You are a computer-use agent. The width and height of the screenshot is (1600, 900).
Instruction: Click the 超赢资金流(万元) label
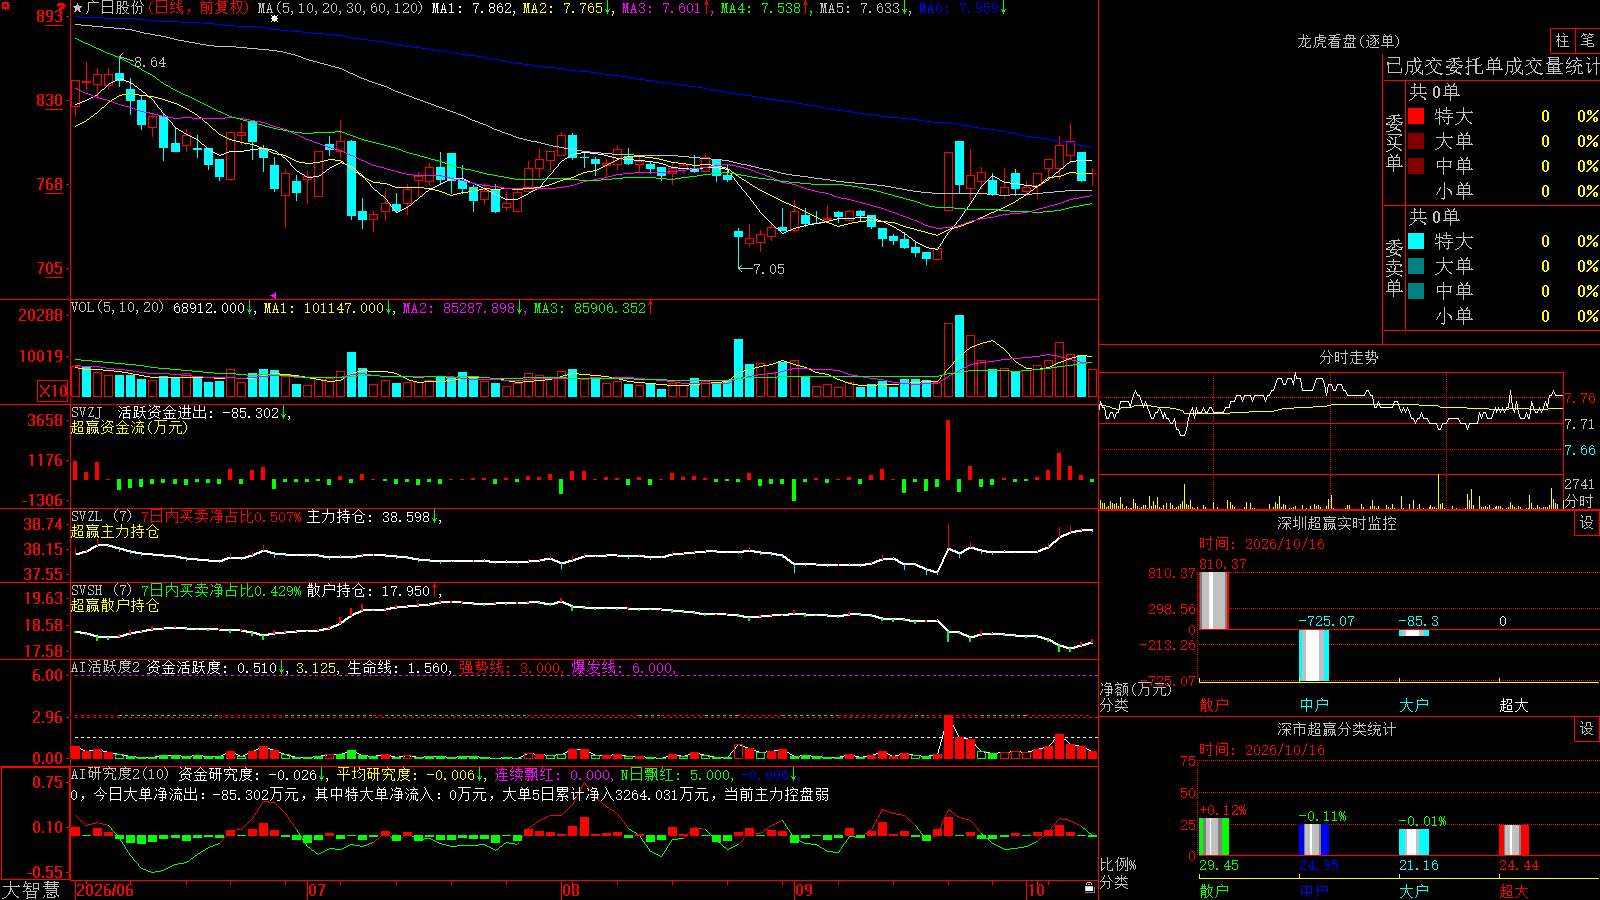point(129,427)
